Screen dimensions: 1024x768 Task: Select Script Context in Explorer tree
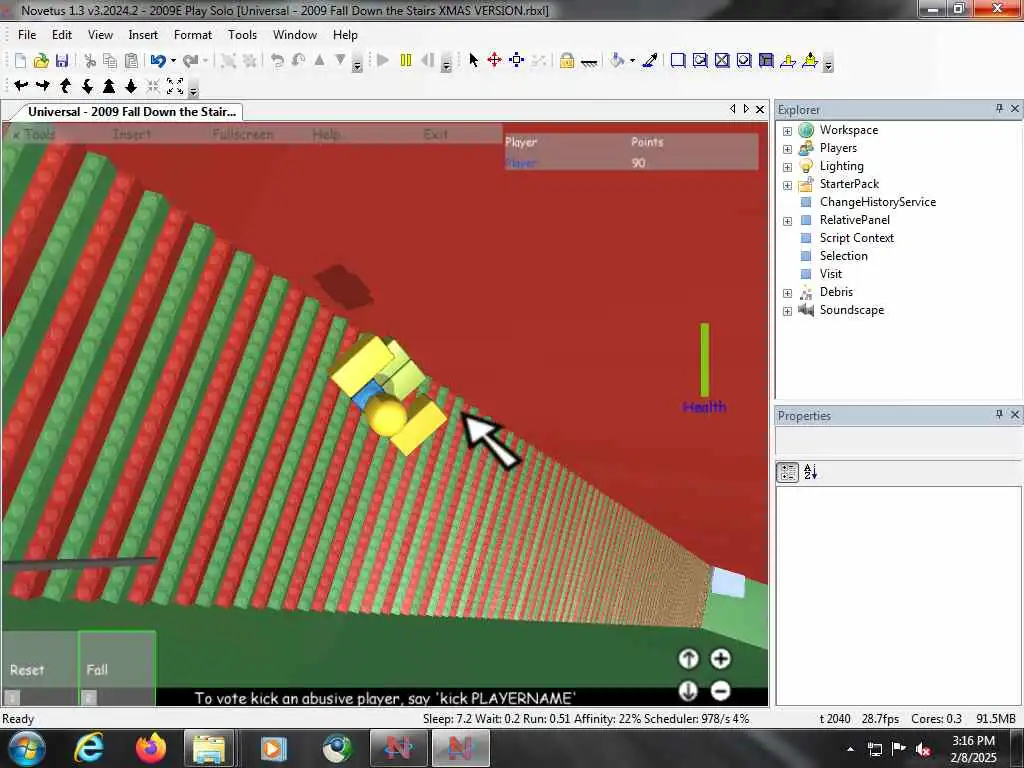point(856,238)
